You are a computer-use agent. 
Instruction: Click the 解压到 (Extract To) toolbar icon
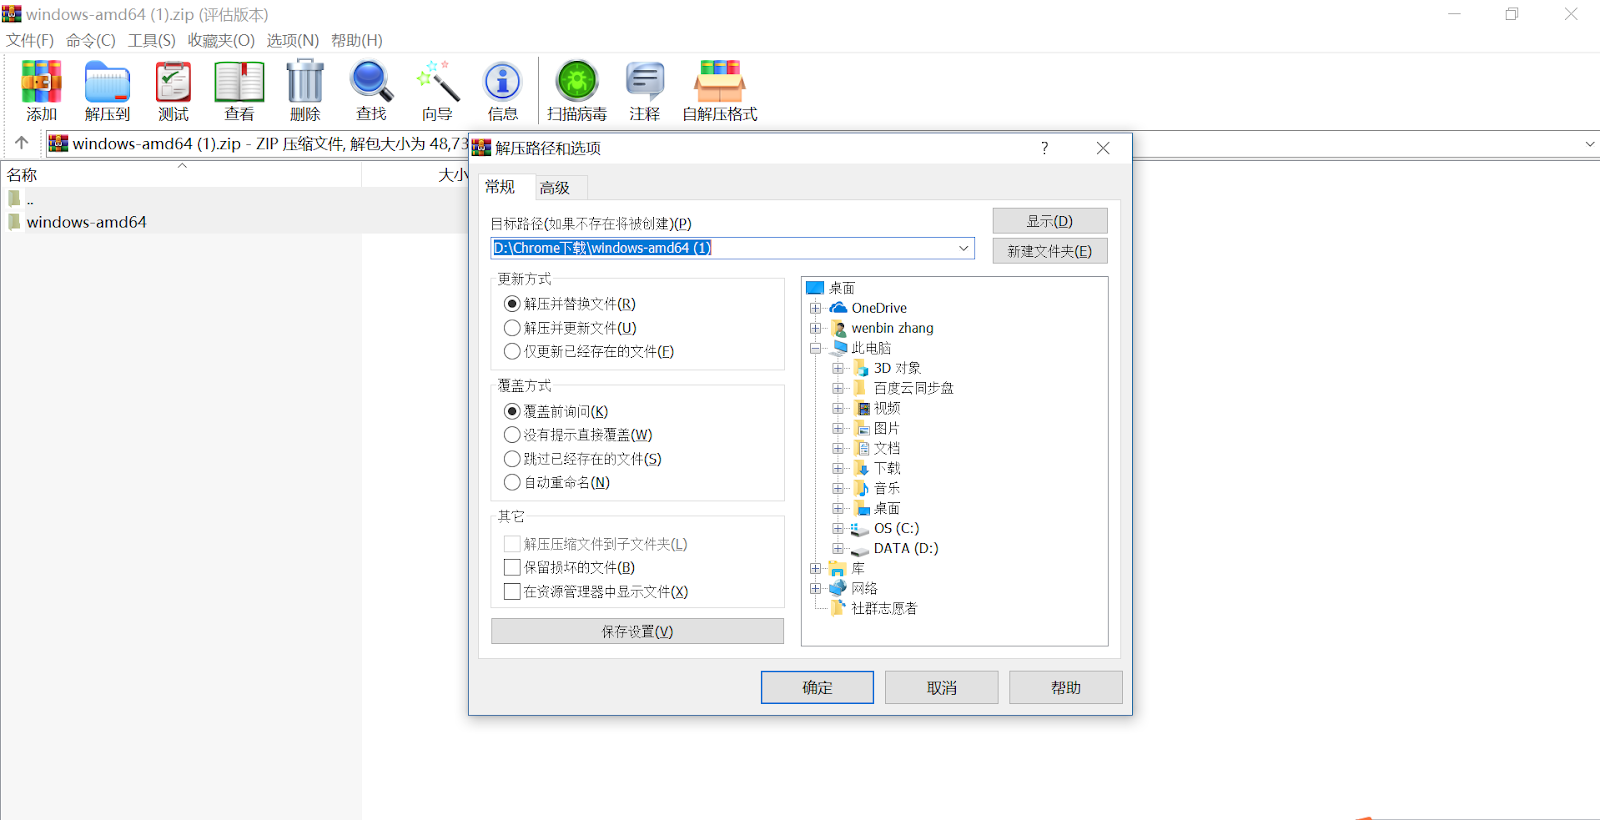pos(107,82)
